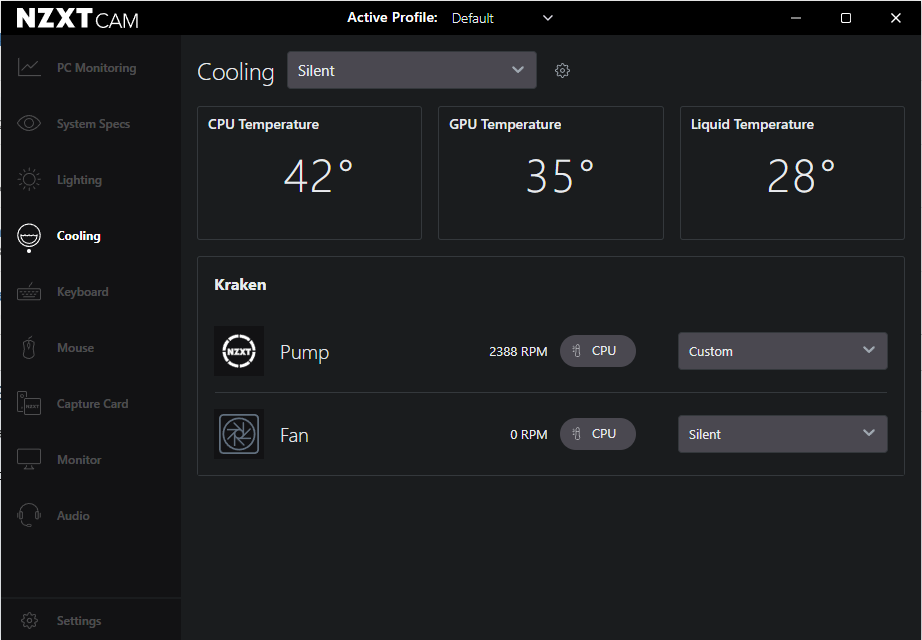Navigate to Mouse settings
This screenshot has width=922, height=640.
click(x=75, y=348)
